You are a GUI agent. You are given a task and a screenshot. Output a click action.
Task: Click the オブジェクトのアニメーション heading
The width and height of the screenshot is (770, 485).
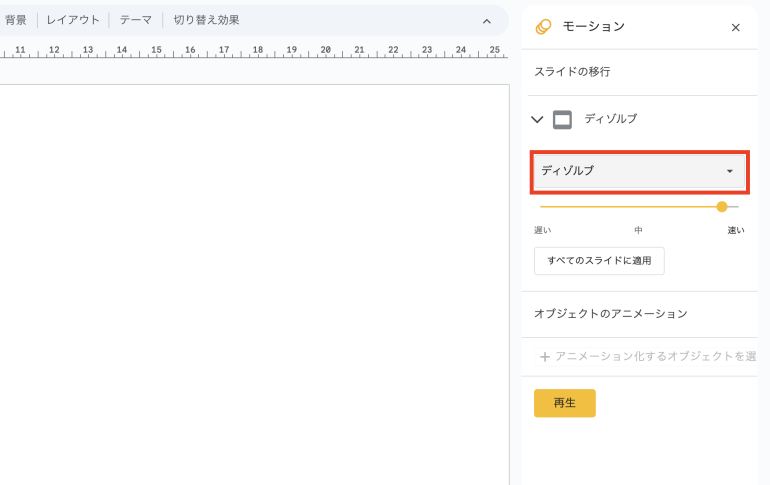click(610, 314)
